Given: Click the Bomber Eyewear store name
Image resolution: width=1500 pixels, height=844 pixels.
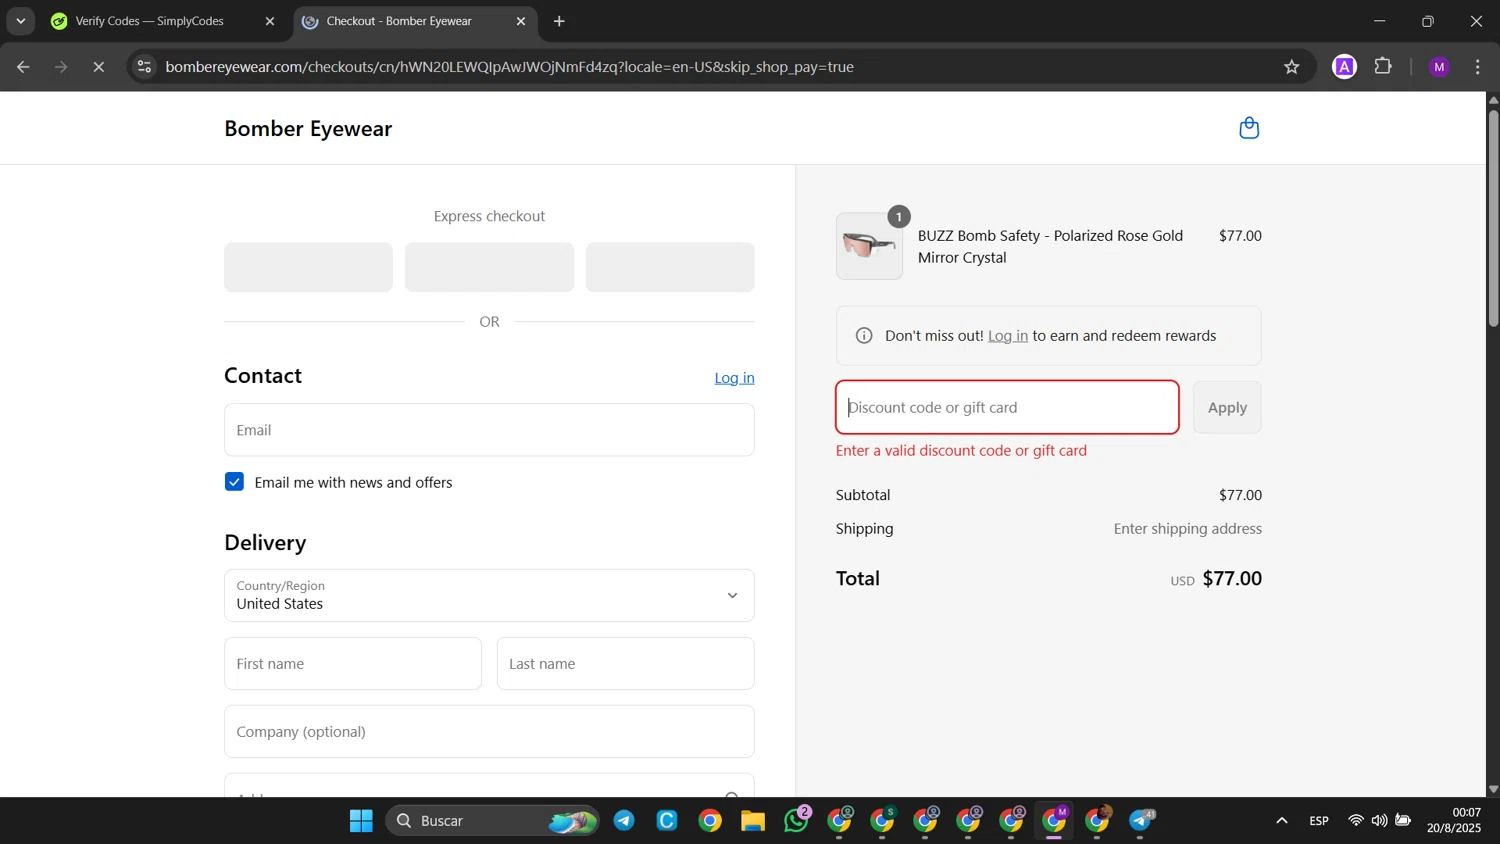Looking at the screenshot, I should pos(308,129).
